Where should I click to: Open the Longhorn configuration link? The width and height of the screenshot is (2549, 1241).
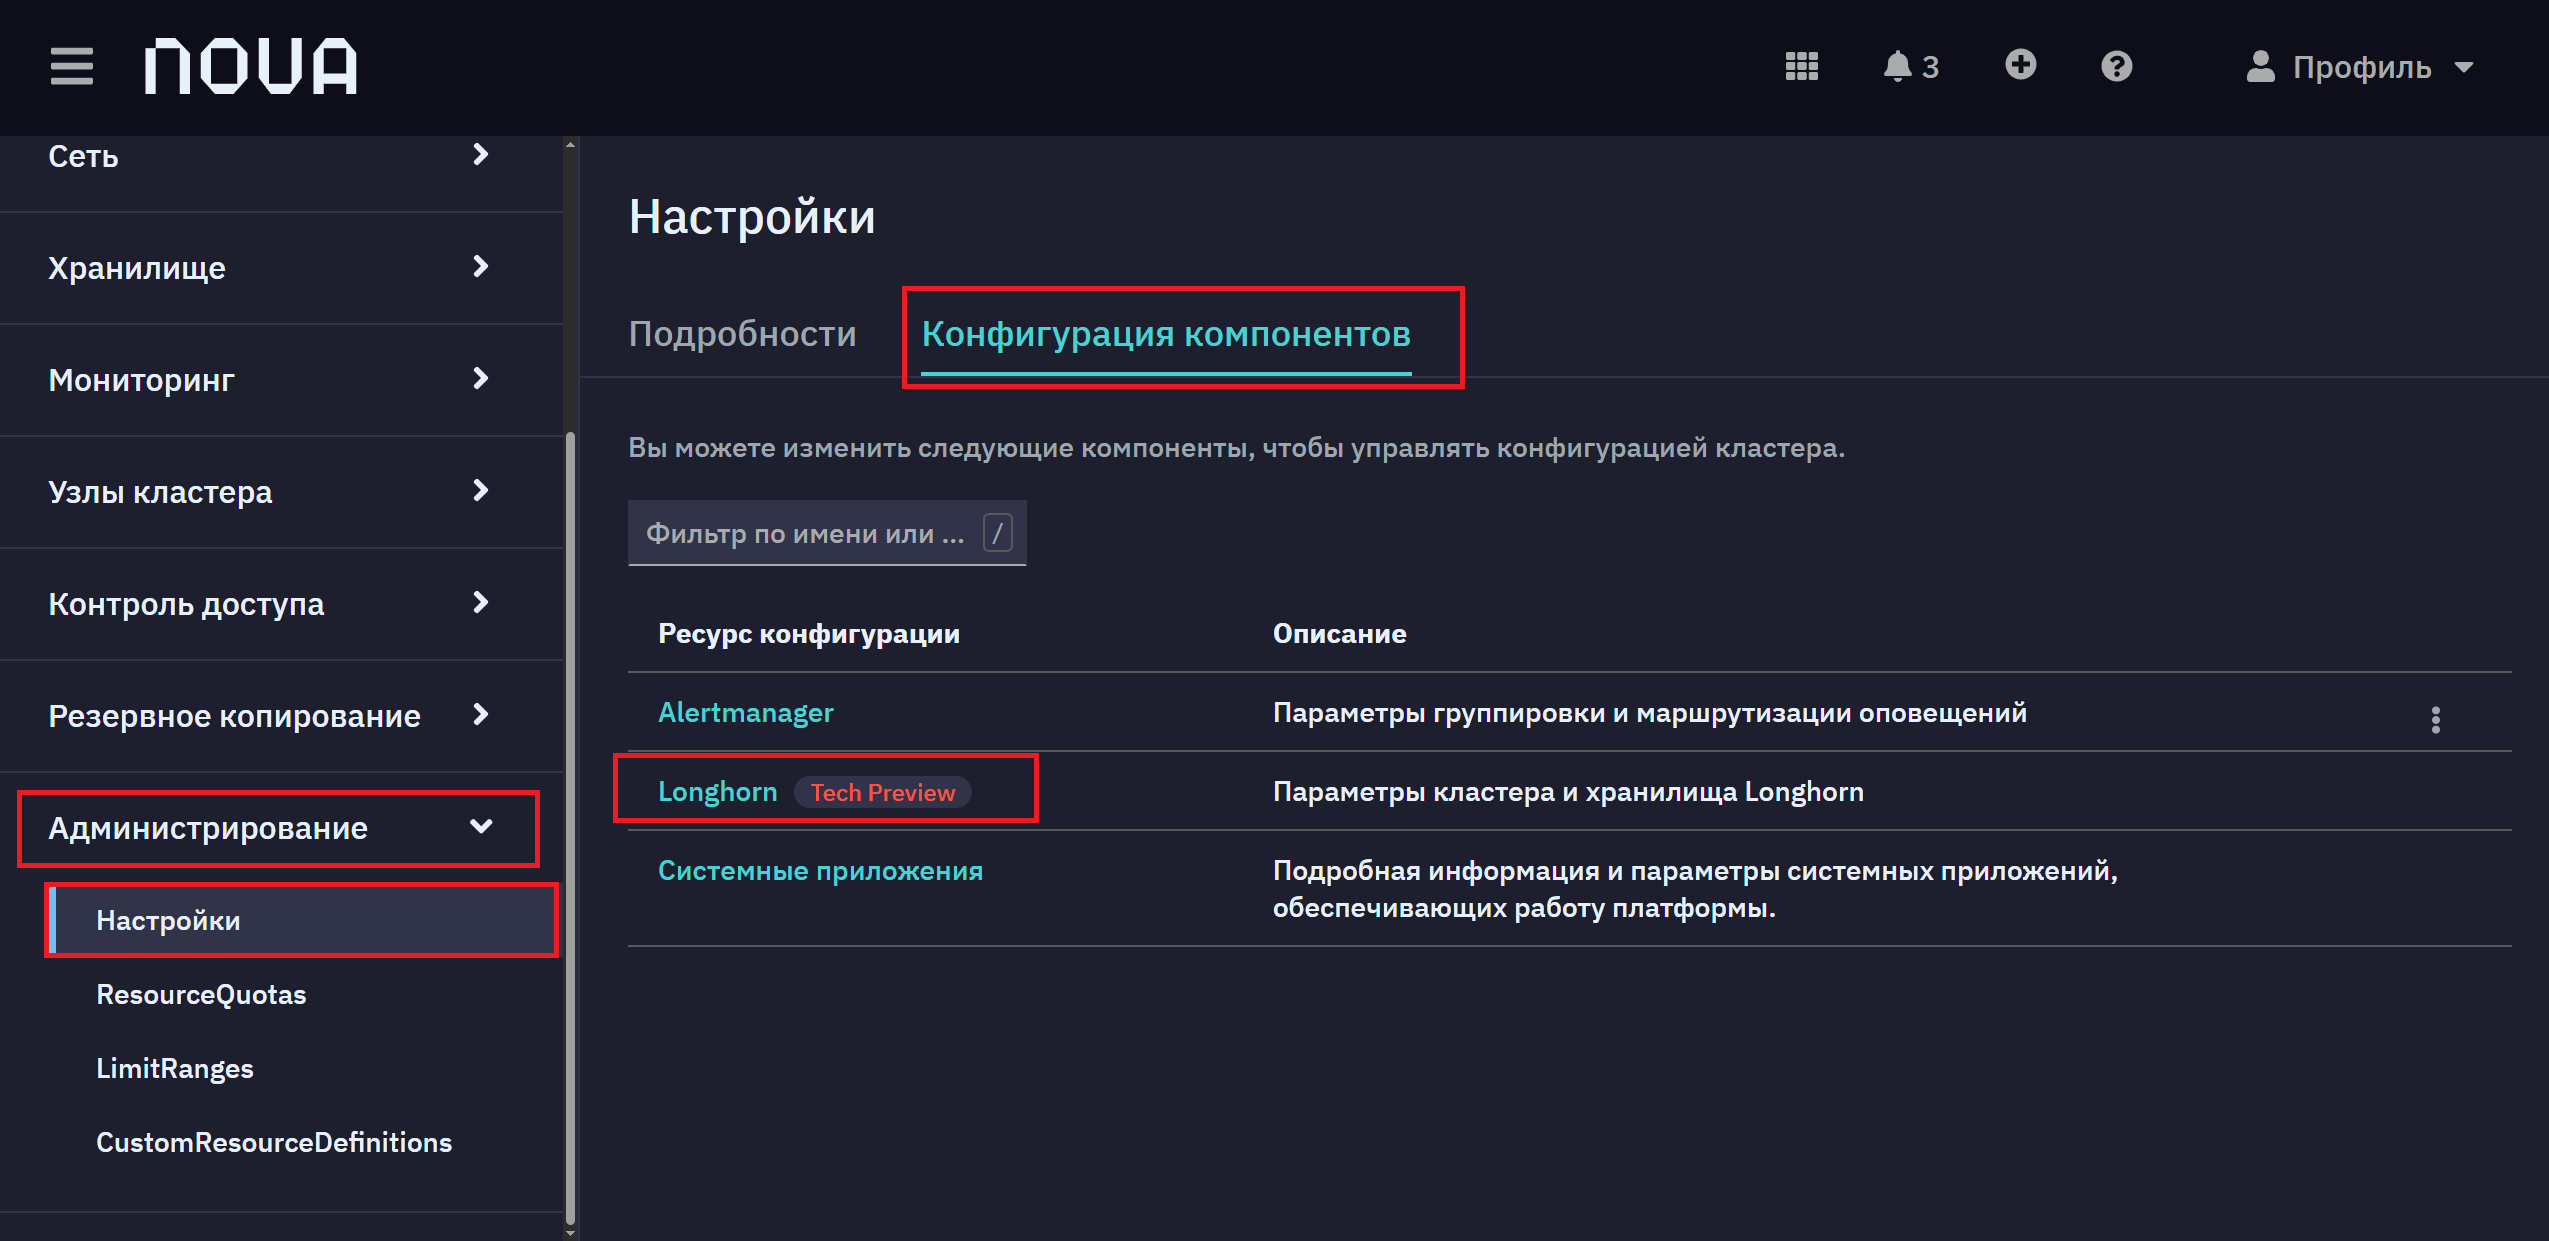pyautogui.click(x=717, y=792)
